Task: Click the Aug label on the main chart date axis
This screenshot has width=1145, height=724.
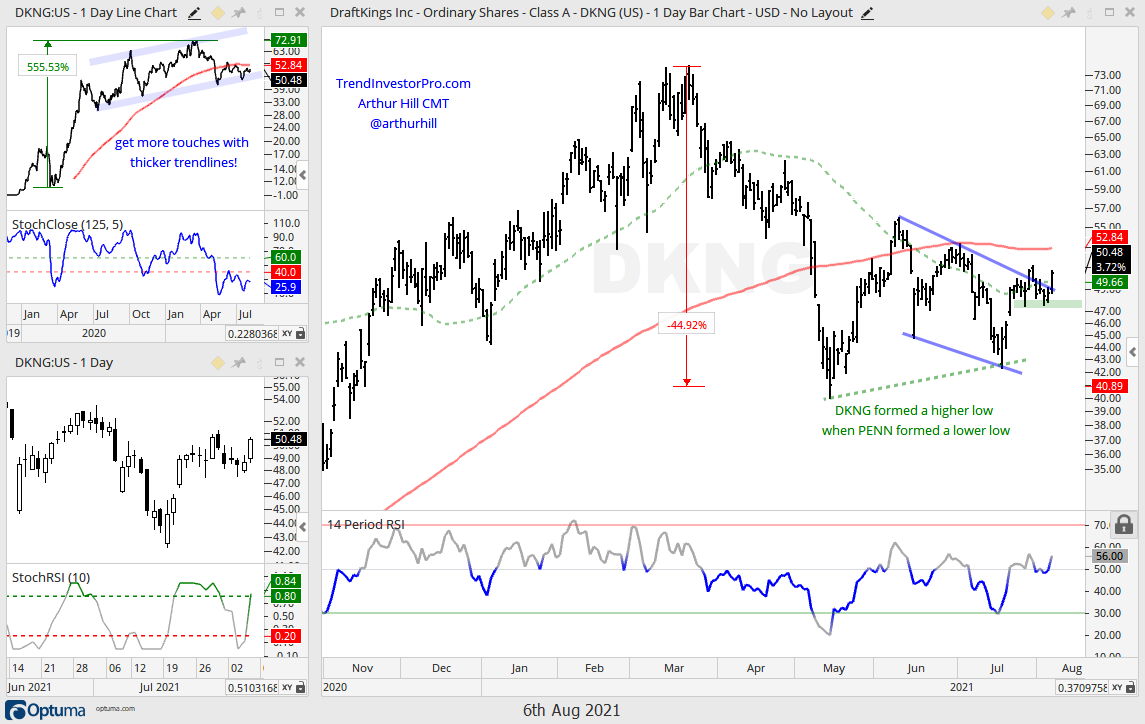Action: coord(1071,668)
